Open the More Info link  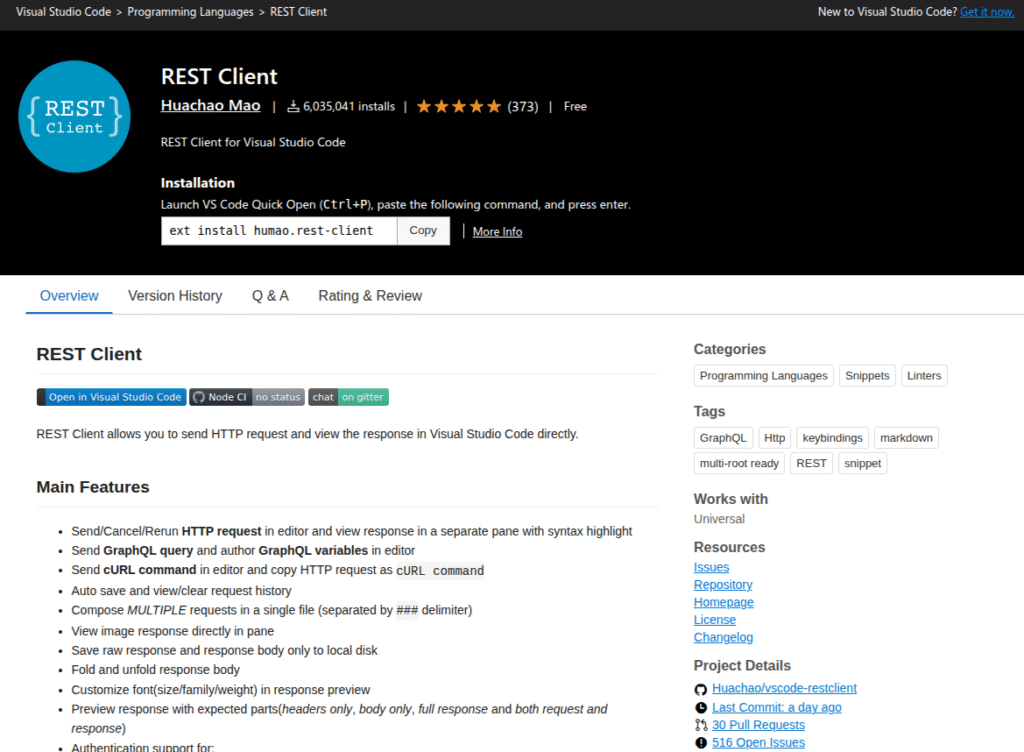point(498,232)
